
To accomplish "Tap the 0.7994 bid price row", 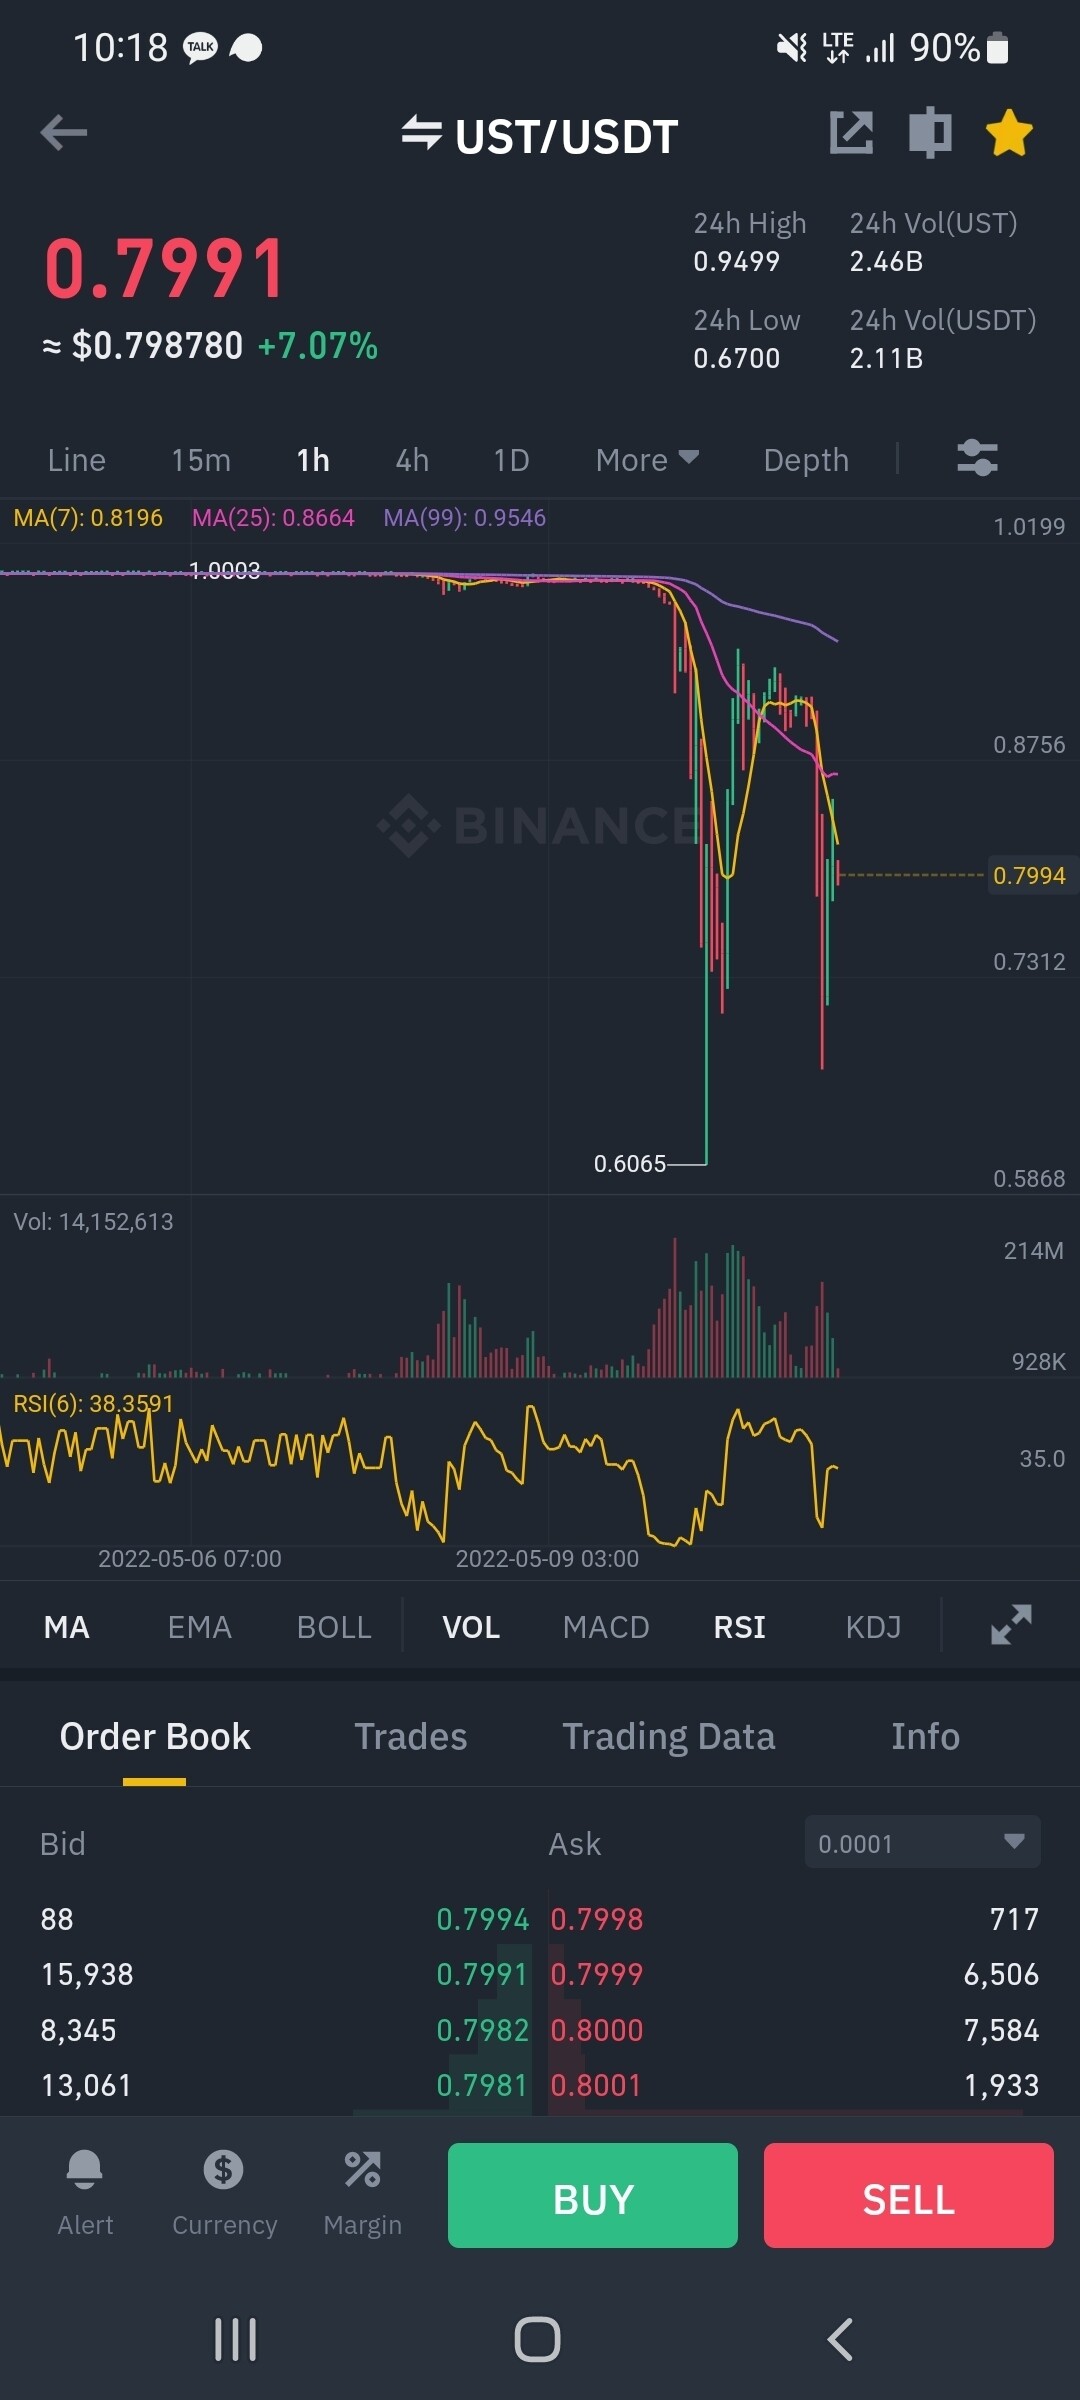I will pos(482,1919).
